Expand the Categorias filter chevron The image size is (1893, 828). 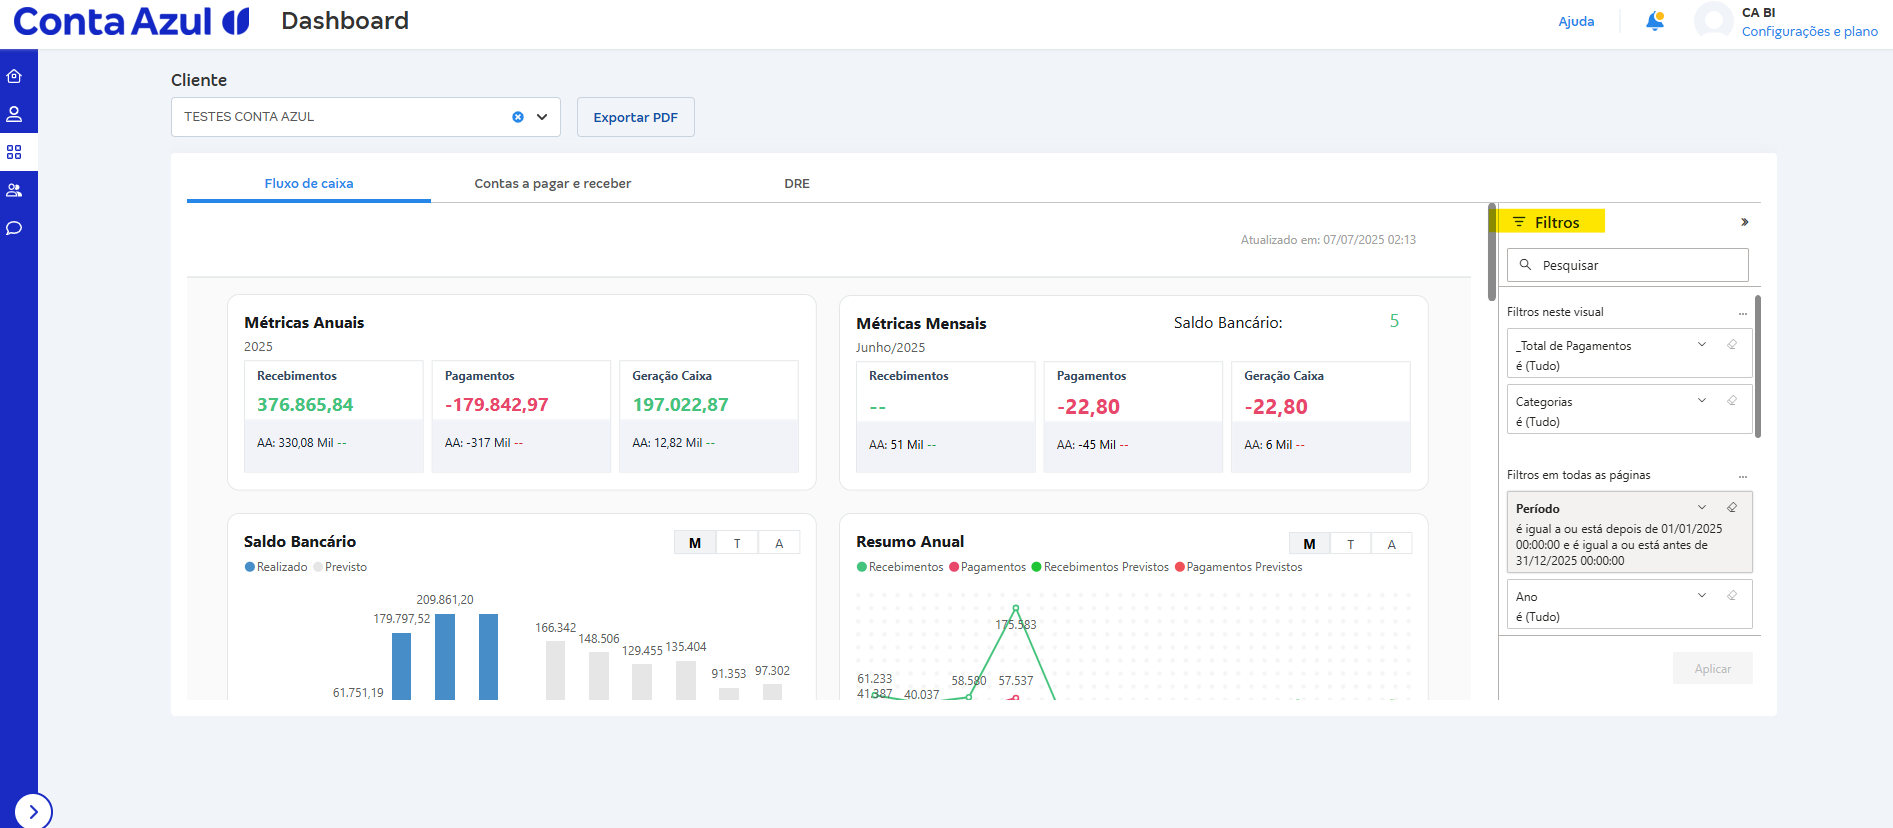[1702, 401]
